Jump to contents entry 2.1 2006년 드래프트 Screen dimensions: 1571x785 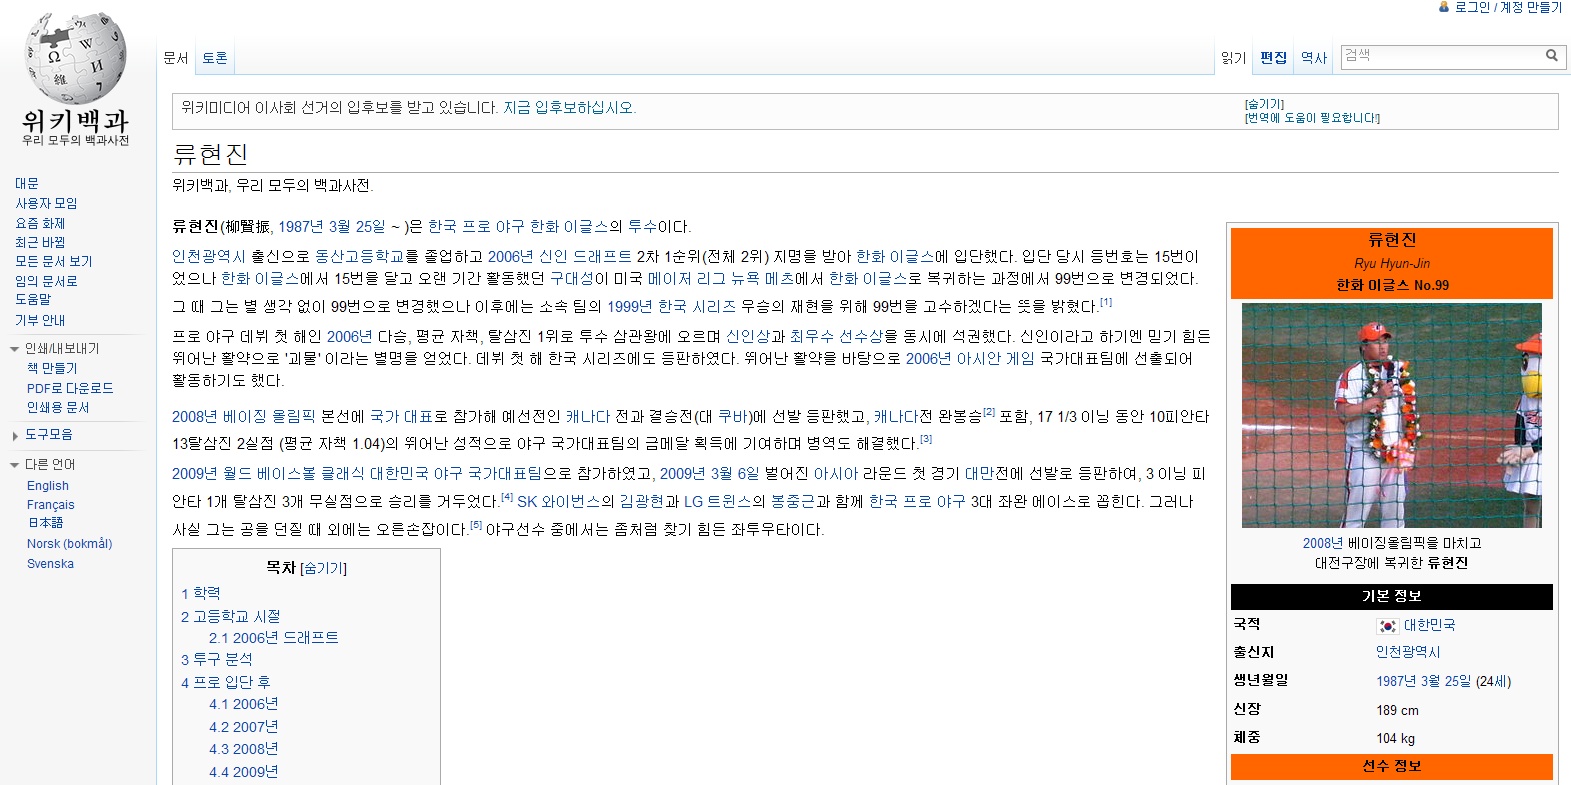click(274, 637)
